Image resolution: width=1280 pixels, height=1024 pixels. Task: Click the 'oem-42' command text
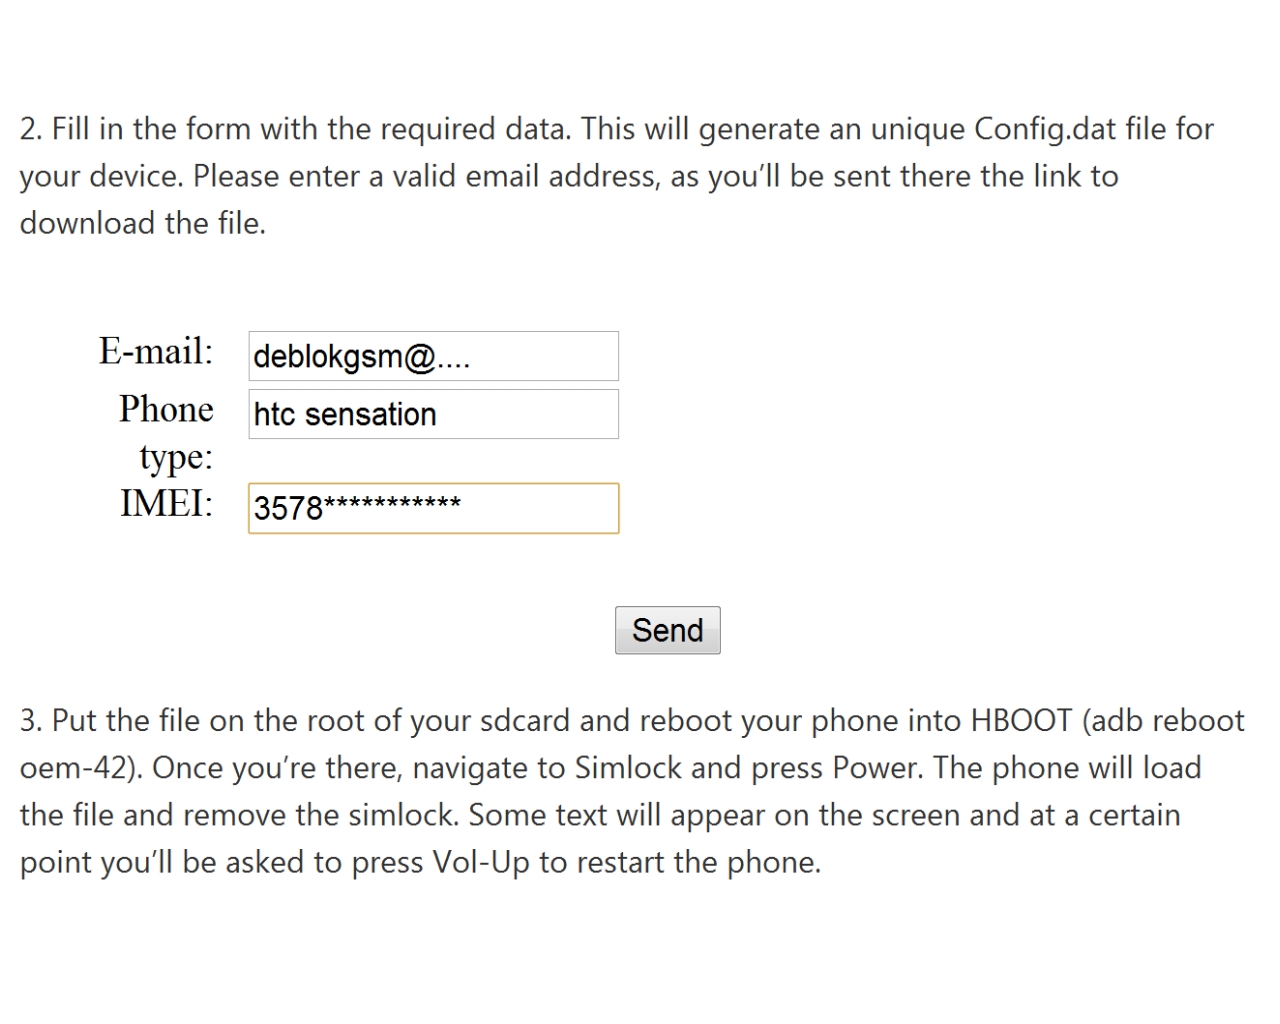(74, 768)
